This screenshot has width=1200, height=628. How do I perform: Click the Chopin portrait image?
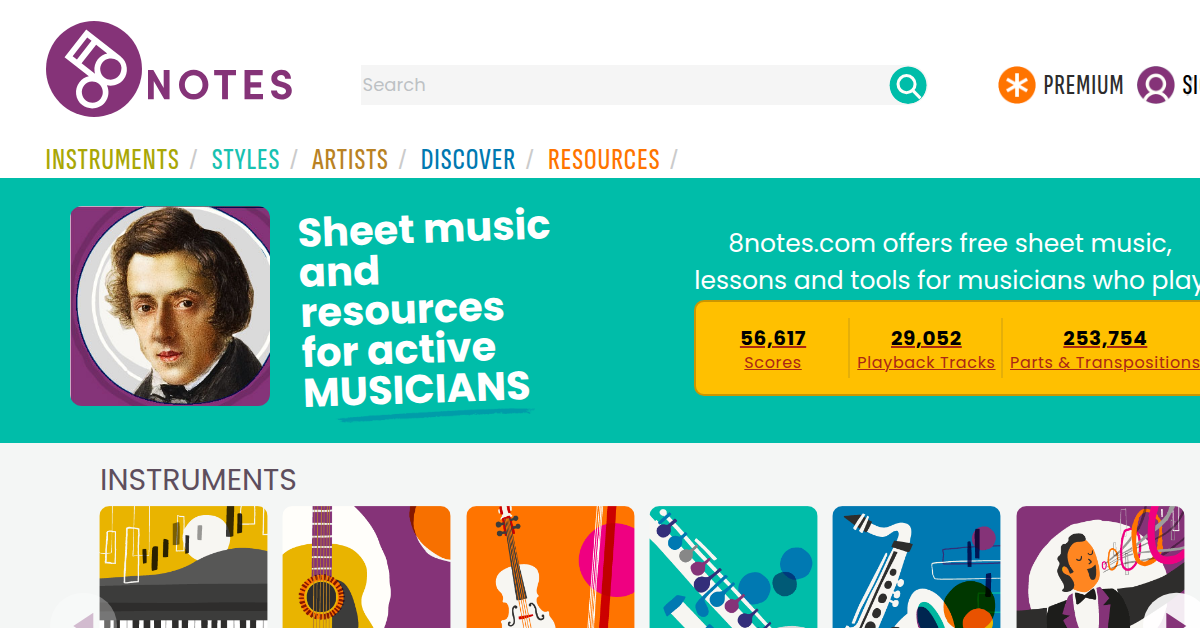point(170,306)
